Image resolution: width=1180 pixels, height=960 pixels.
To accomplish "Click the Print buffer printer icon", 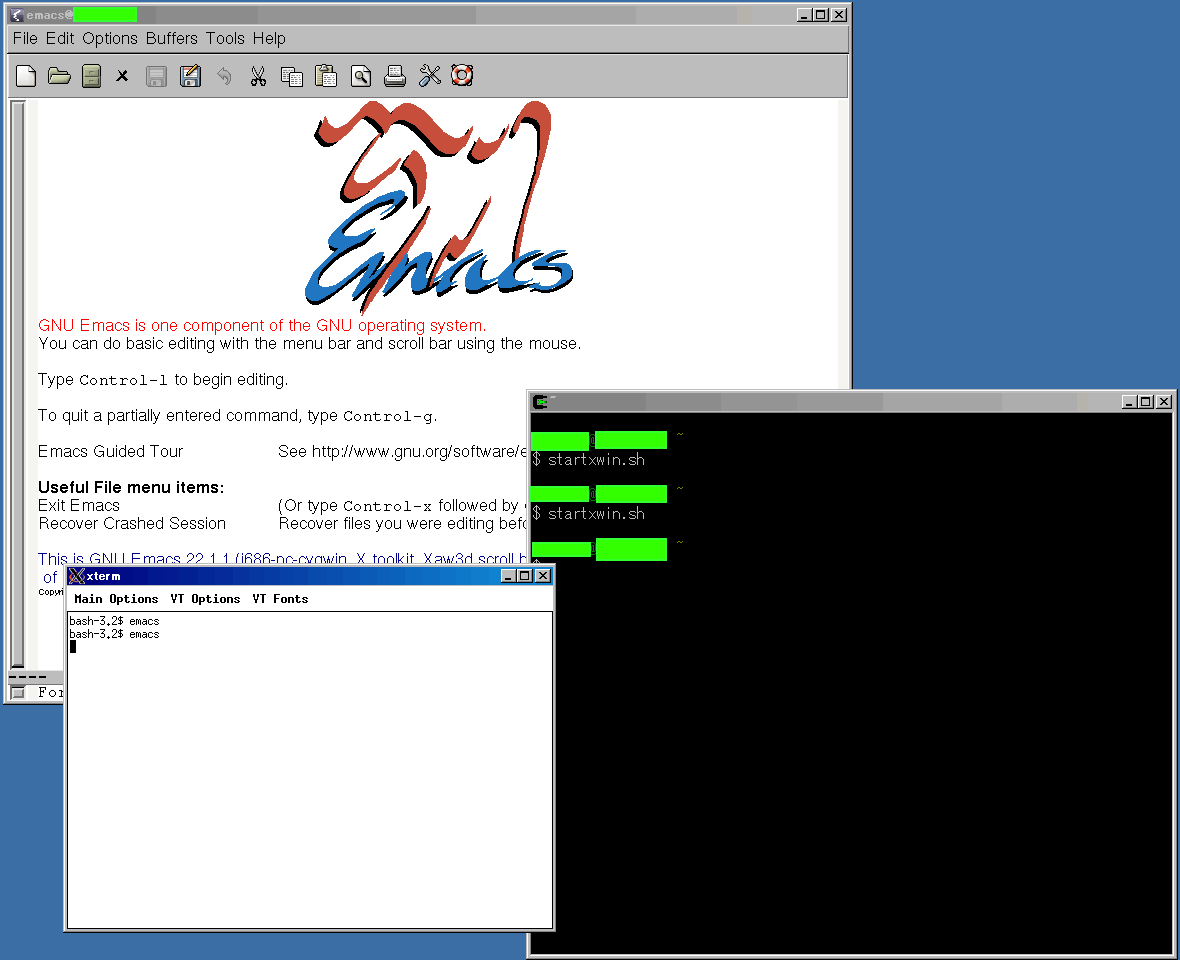I will pyautogui.click(x=394, y=76).
